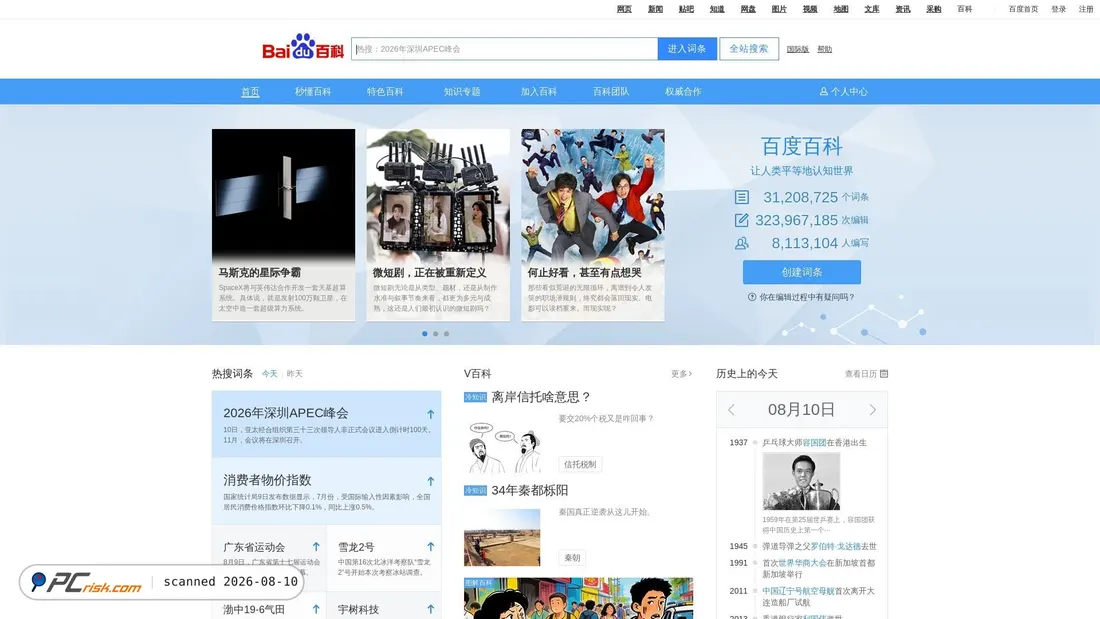1100x619 pixels.
Task: Switch hot searches to 今天 tab
Action: tap(269, 374)
